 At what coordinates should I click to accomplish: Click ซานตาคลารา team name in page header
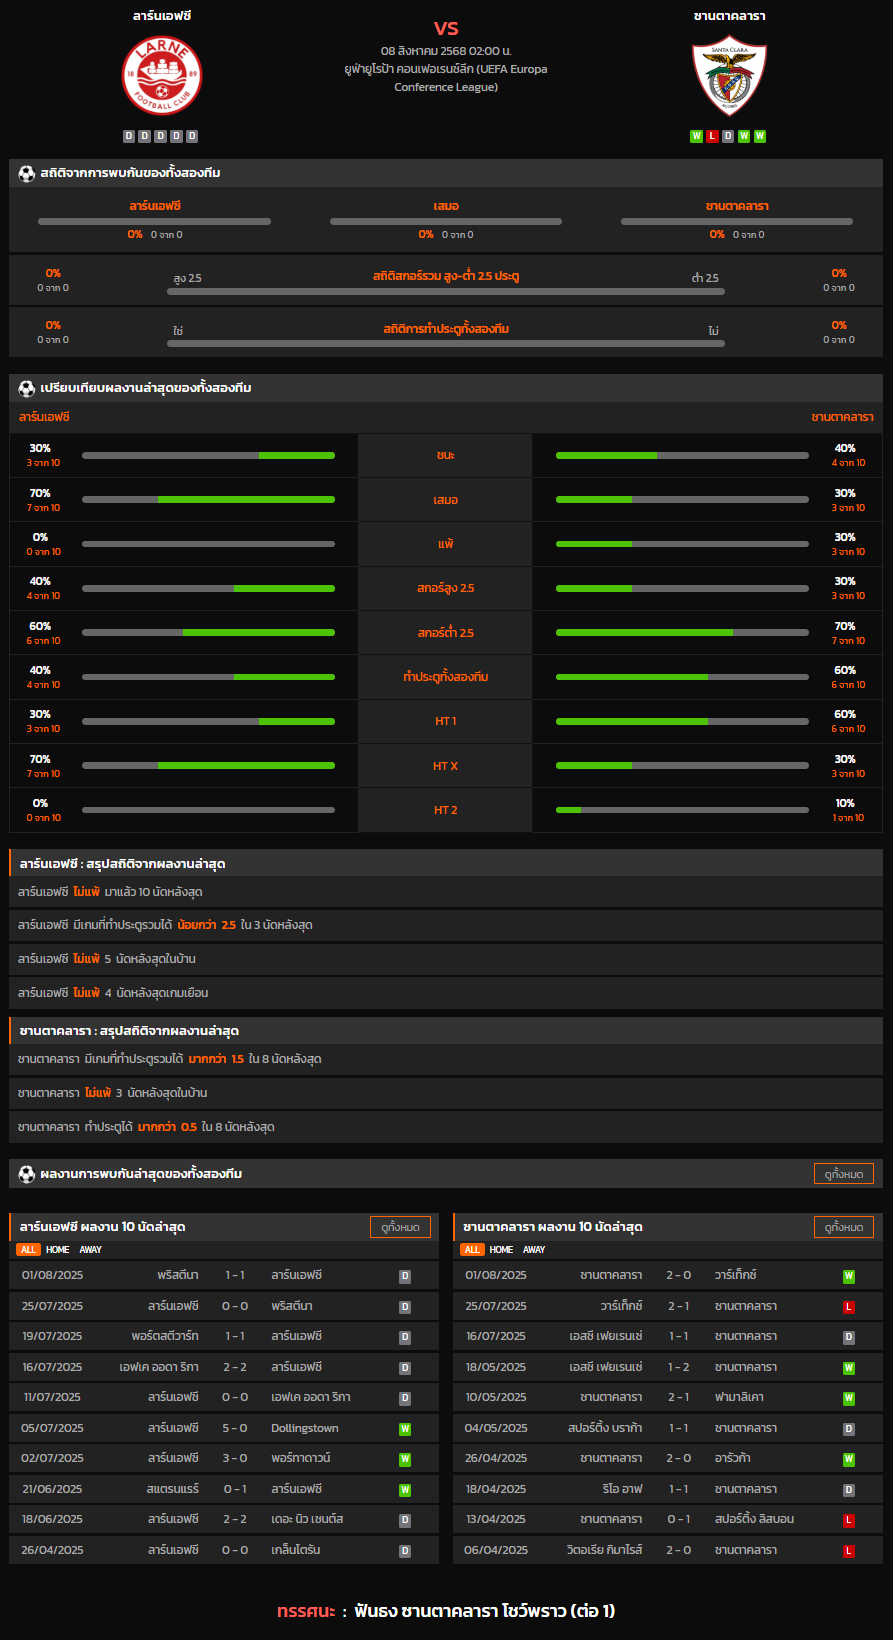point(730,16)
